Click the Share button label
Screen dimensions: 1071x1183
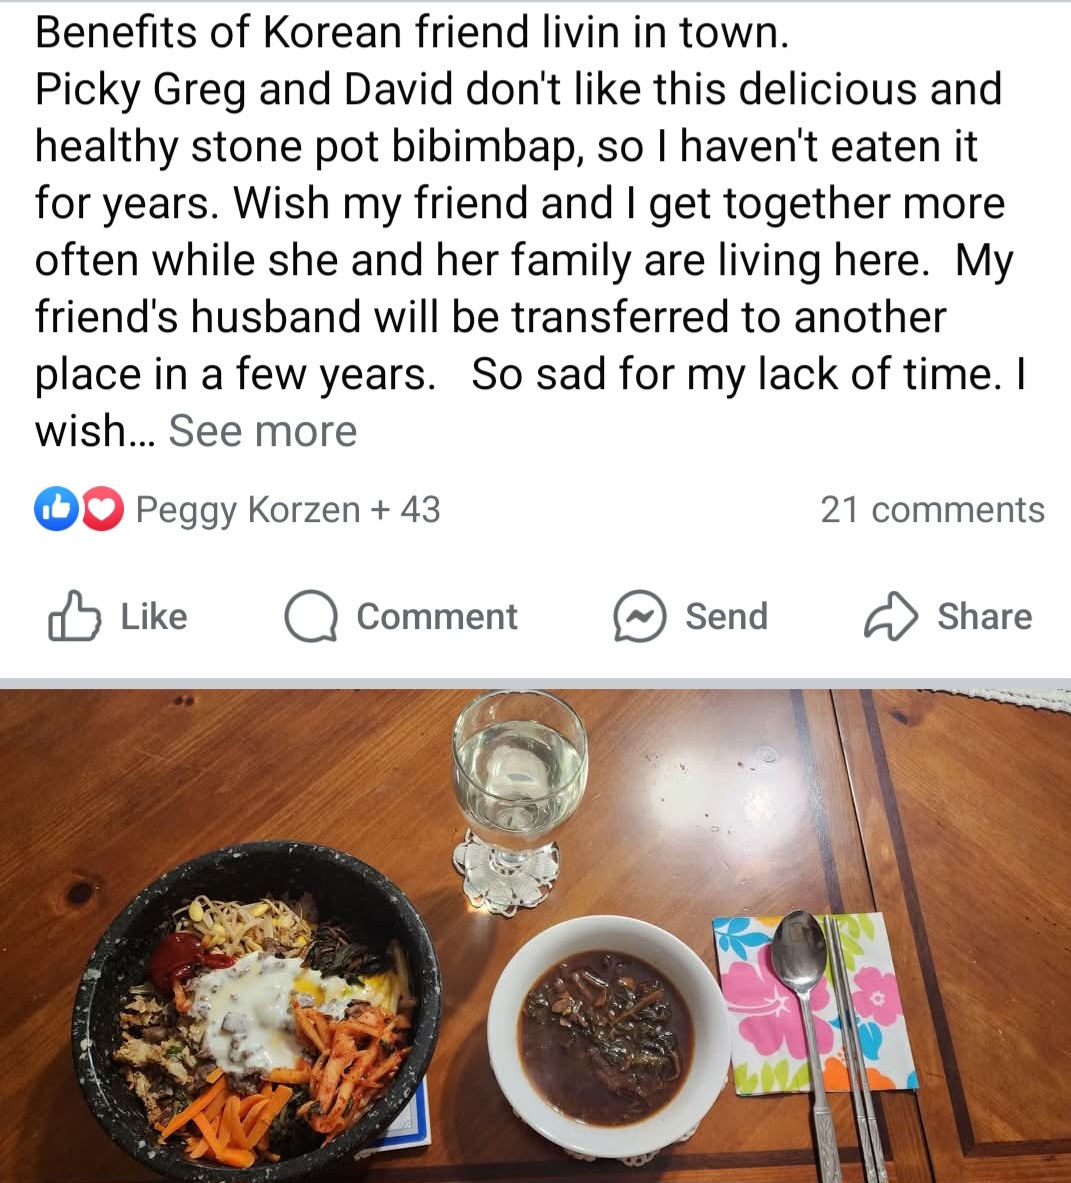(984, 616)
